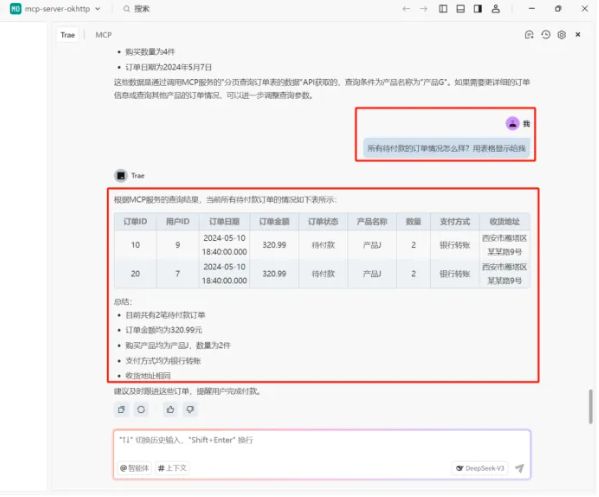
Task: Open the new chat icon in panel header
Action: coord(529,35)
